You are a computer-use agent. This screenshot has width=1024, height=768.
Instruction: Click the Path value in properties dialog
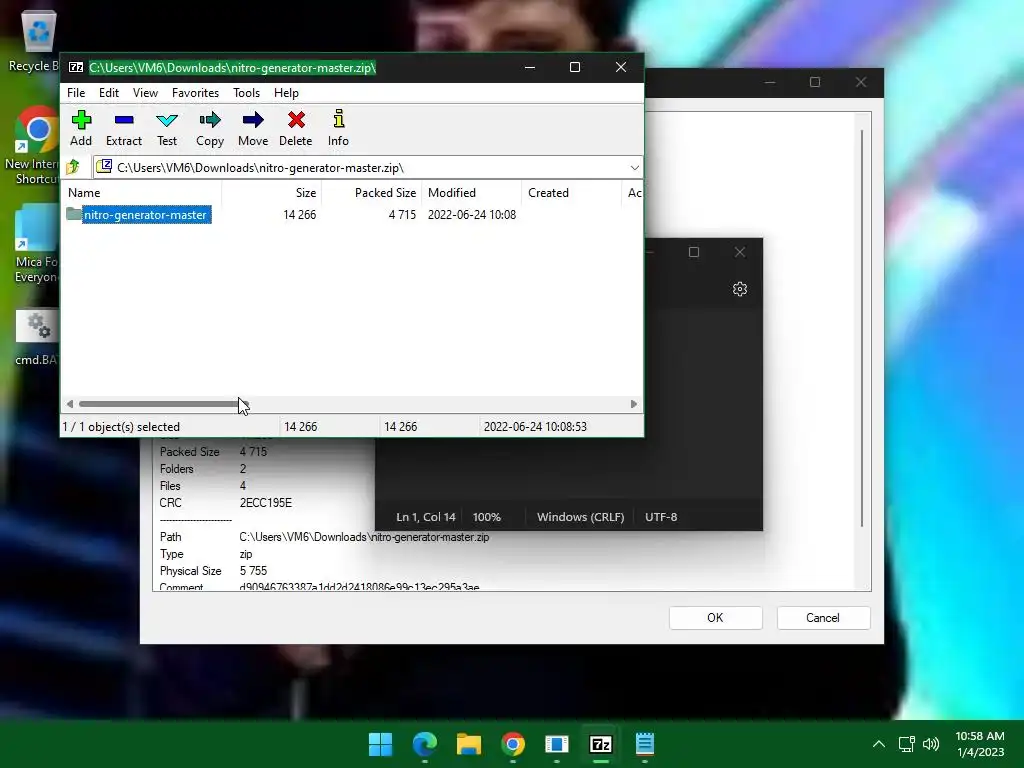click(364, 537)
